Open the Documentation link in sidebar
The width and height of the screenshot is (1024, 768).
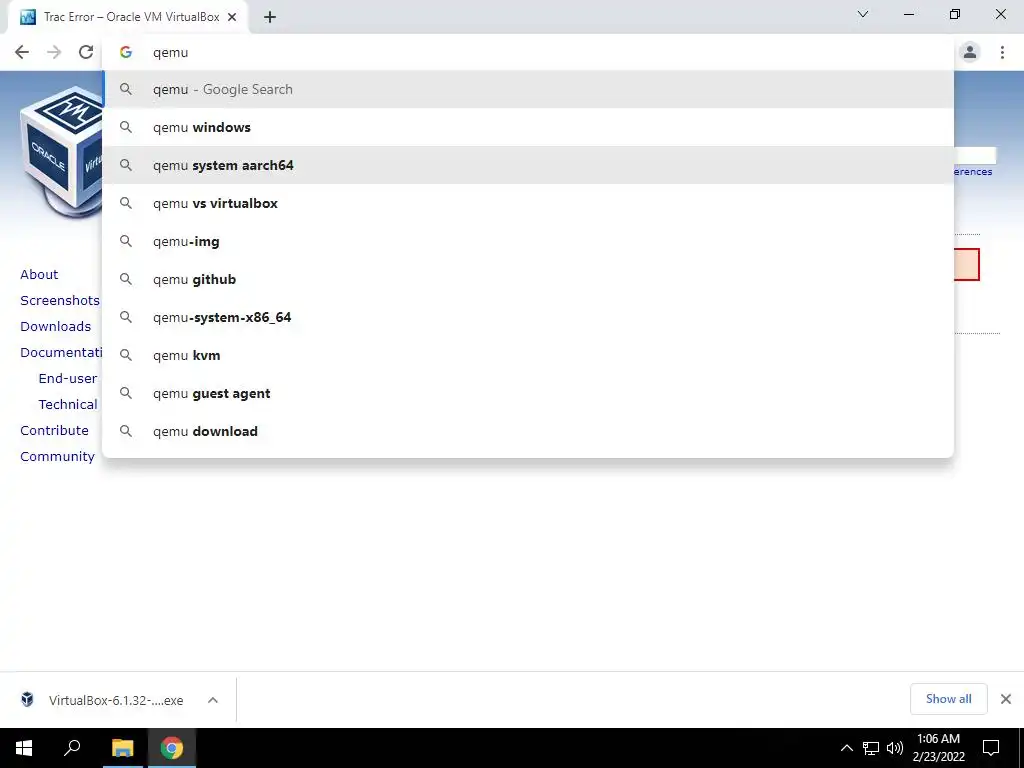click(x=61, y=353)
